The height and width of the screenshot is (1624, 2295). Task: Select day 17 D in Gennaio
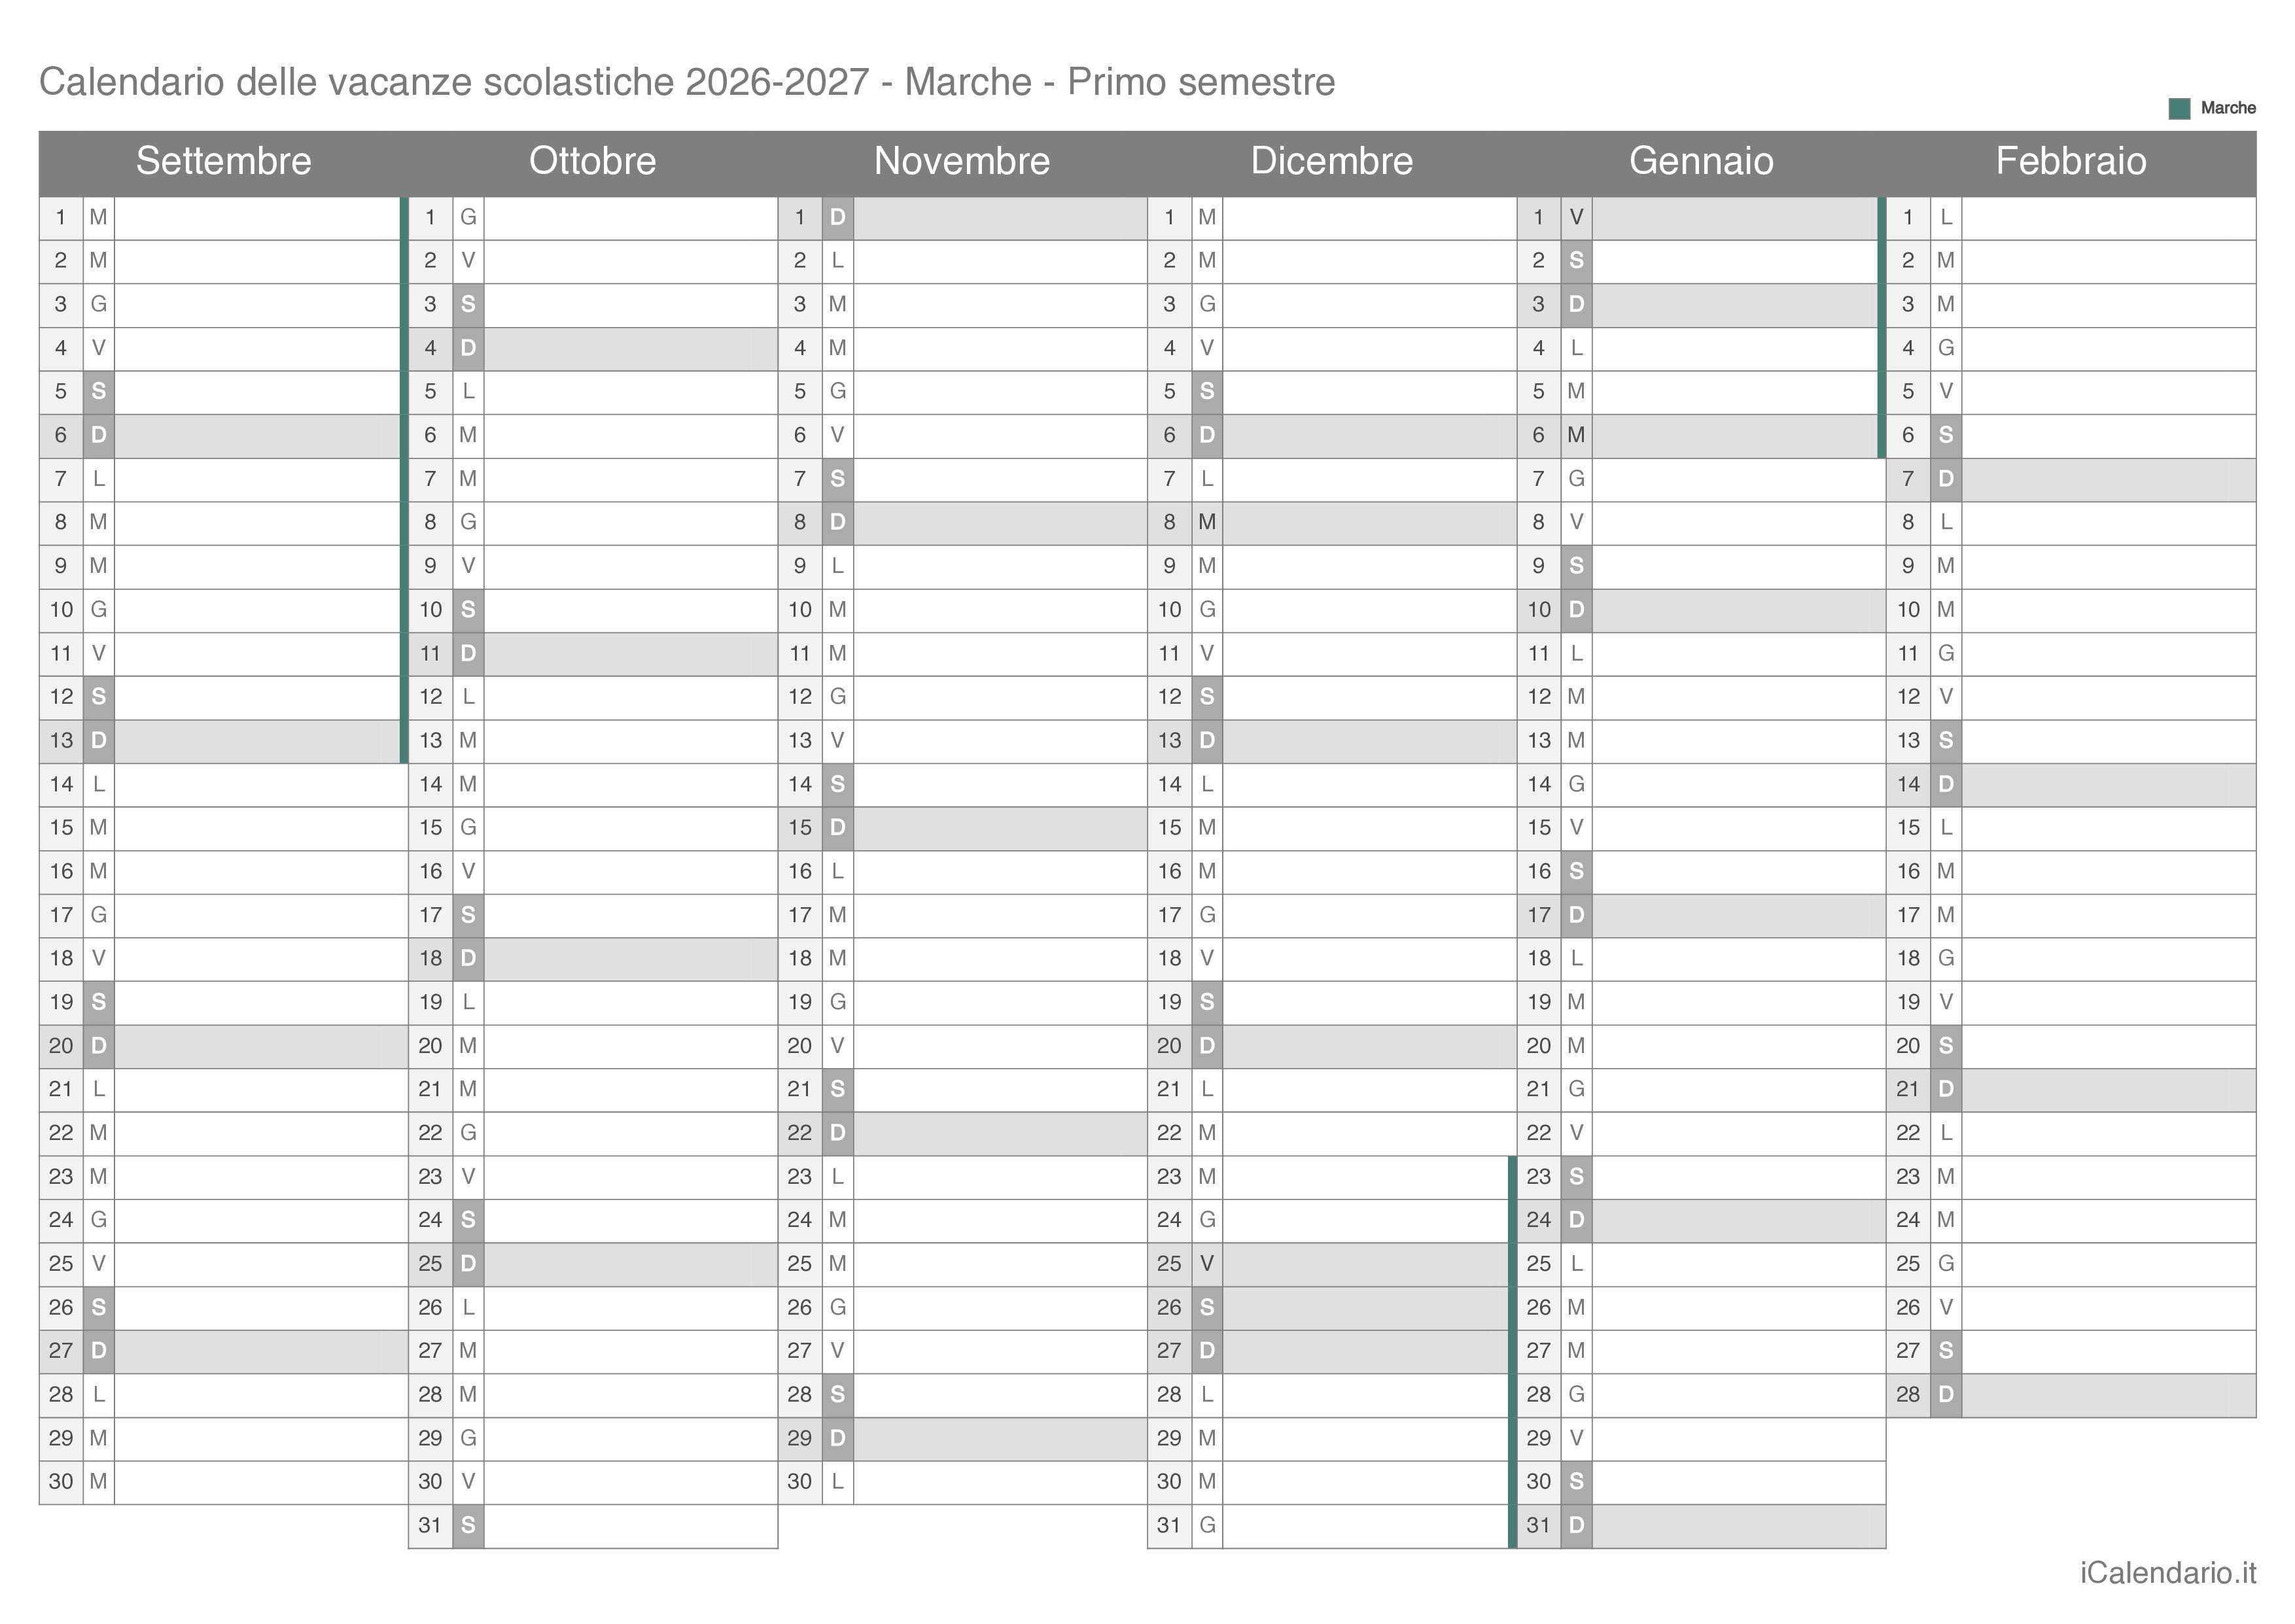[1702, 916]
